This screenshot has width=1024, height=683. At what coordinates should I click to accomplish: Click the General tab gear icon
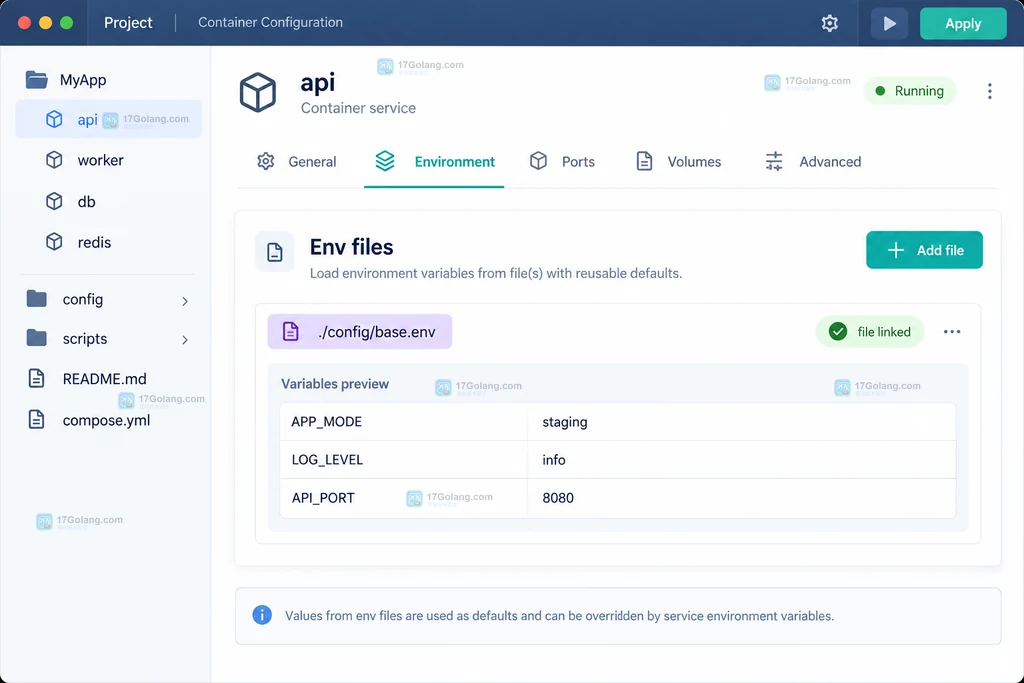tap(266, 161)
